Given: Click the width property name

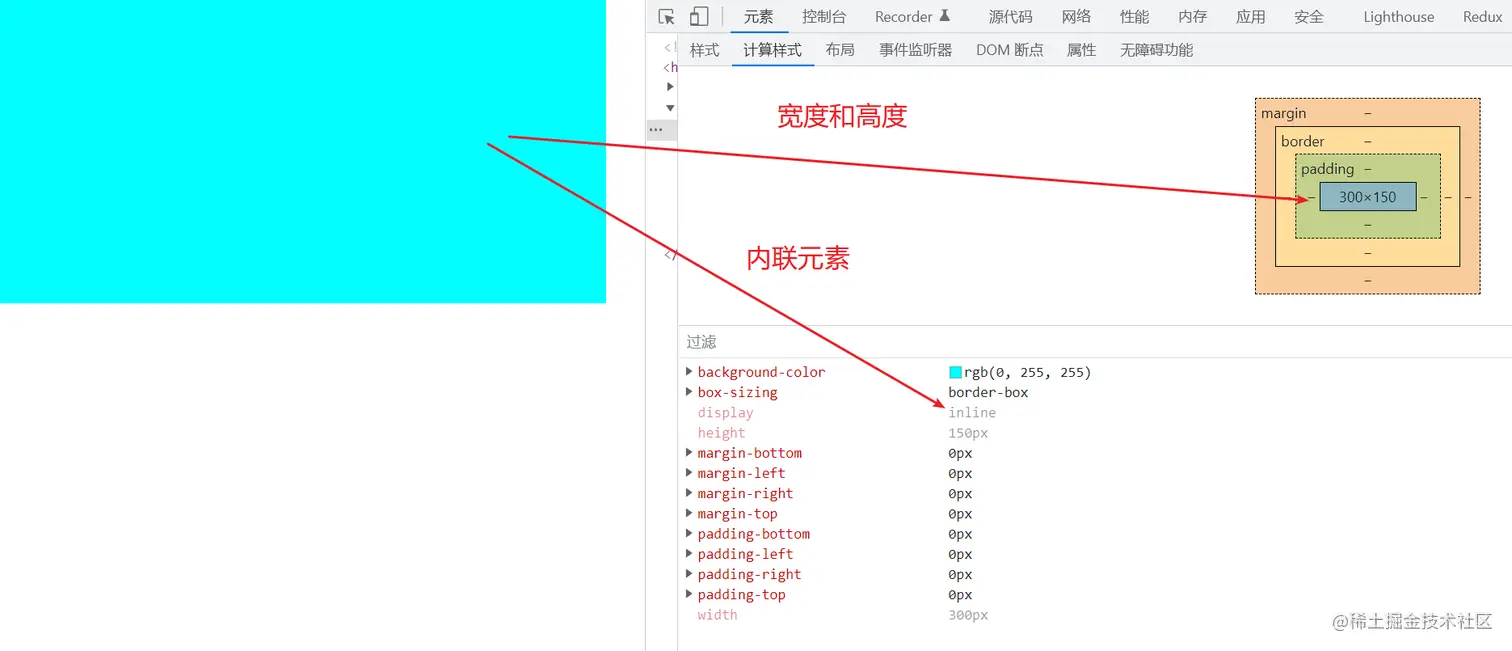Looking at the screenshot, I should click(x=717, y=615).
